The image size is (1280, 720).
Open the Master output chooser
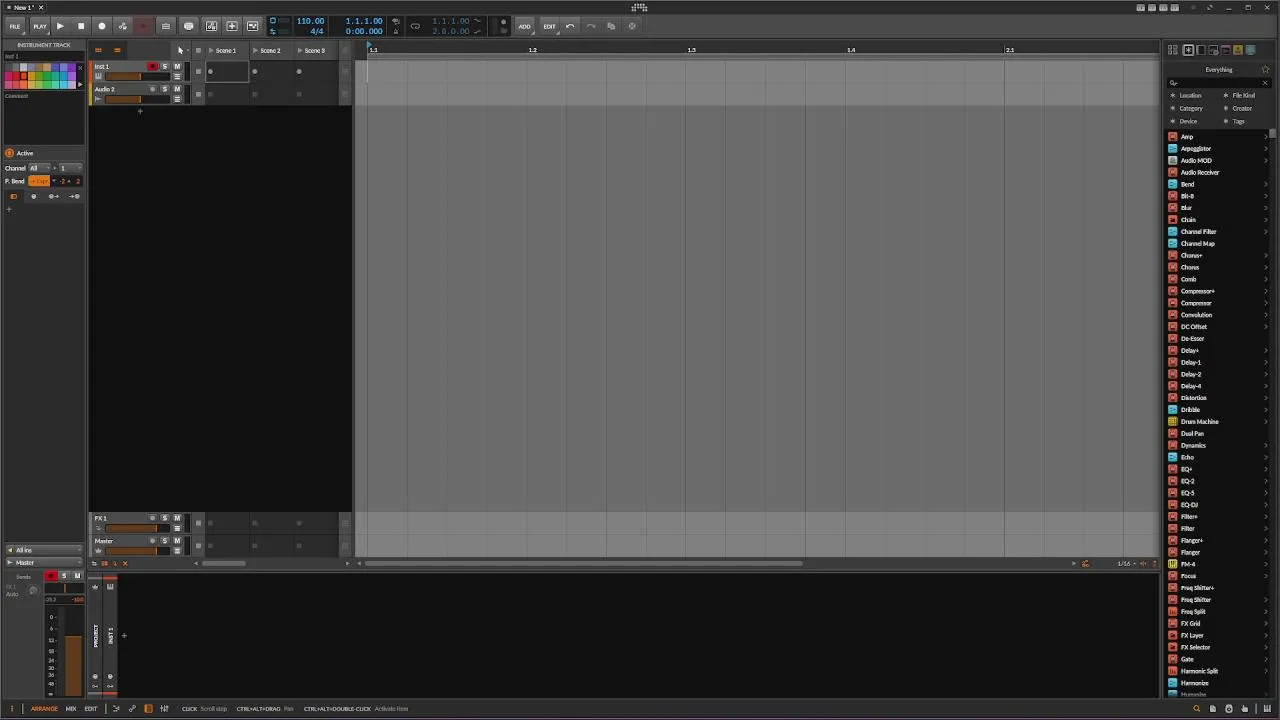(x=44, y=562)
